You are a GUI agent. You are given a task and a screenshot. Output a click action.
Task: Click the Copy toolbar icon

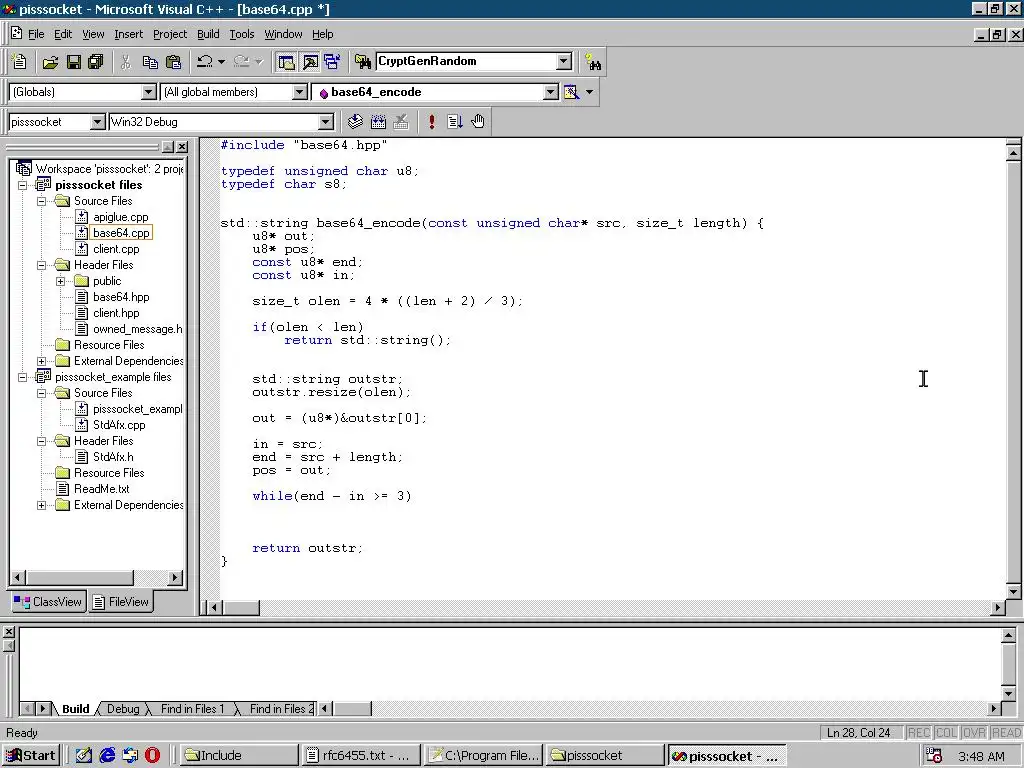[x=150, y=62]
